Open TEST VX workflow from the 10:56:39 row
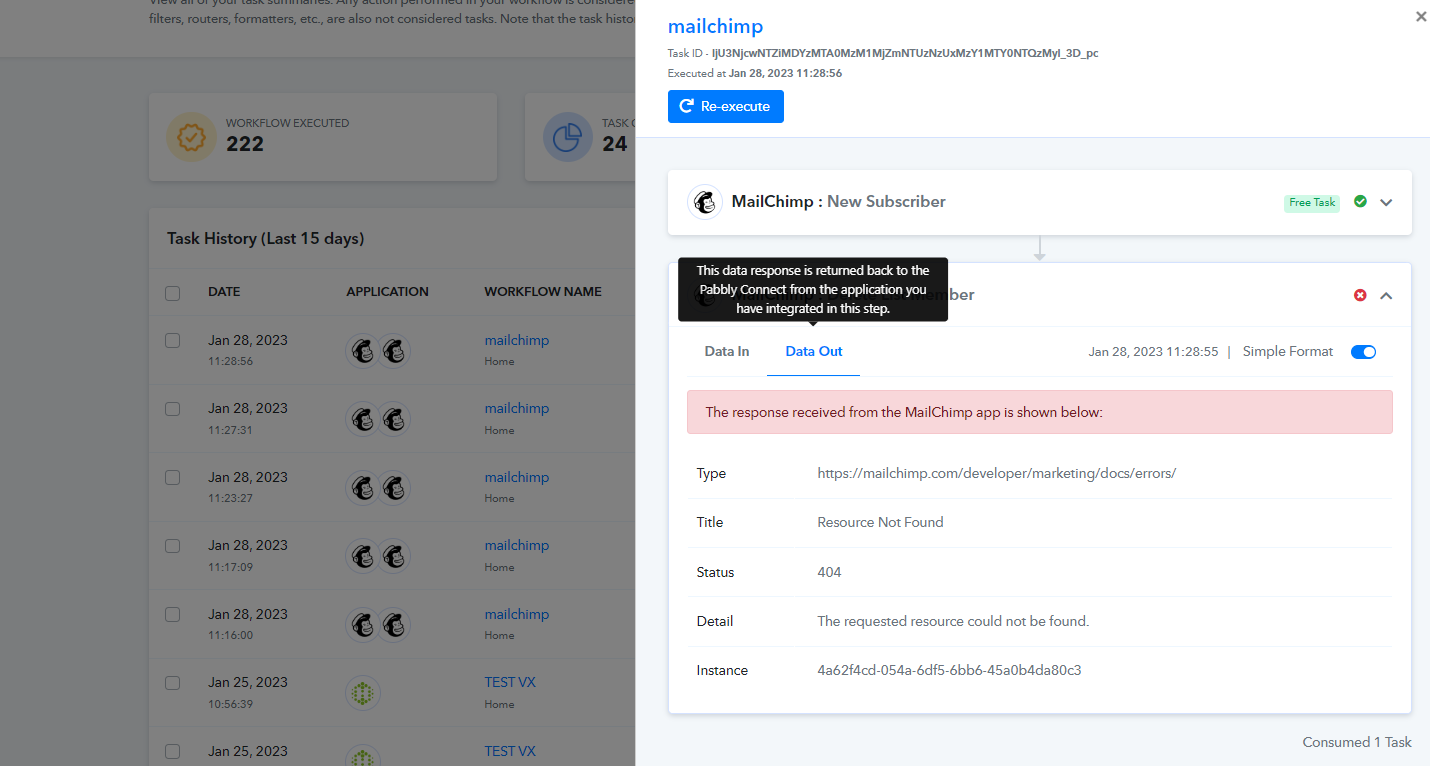The width and height of the screenshot is (1430, 766). tap(510, 682)
